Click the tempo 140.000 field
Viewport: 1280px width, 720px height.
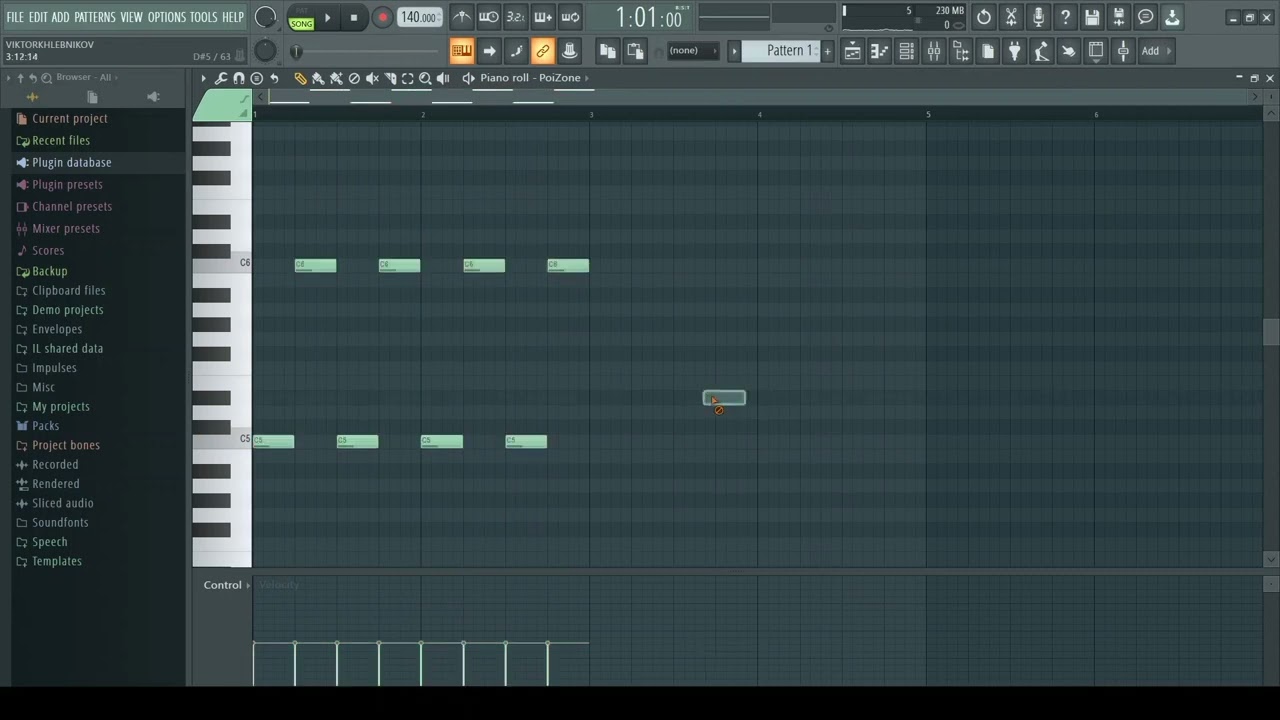click(x=419, y=17)
